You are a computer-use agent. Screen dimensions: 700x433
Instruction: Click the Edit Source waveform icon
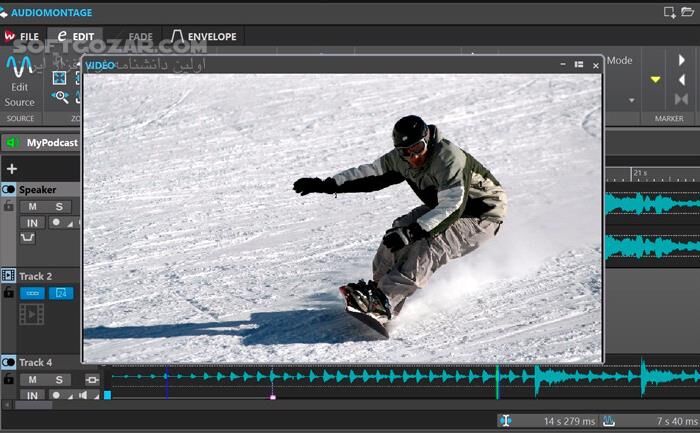(x=19, y=68)
